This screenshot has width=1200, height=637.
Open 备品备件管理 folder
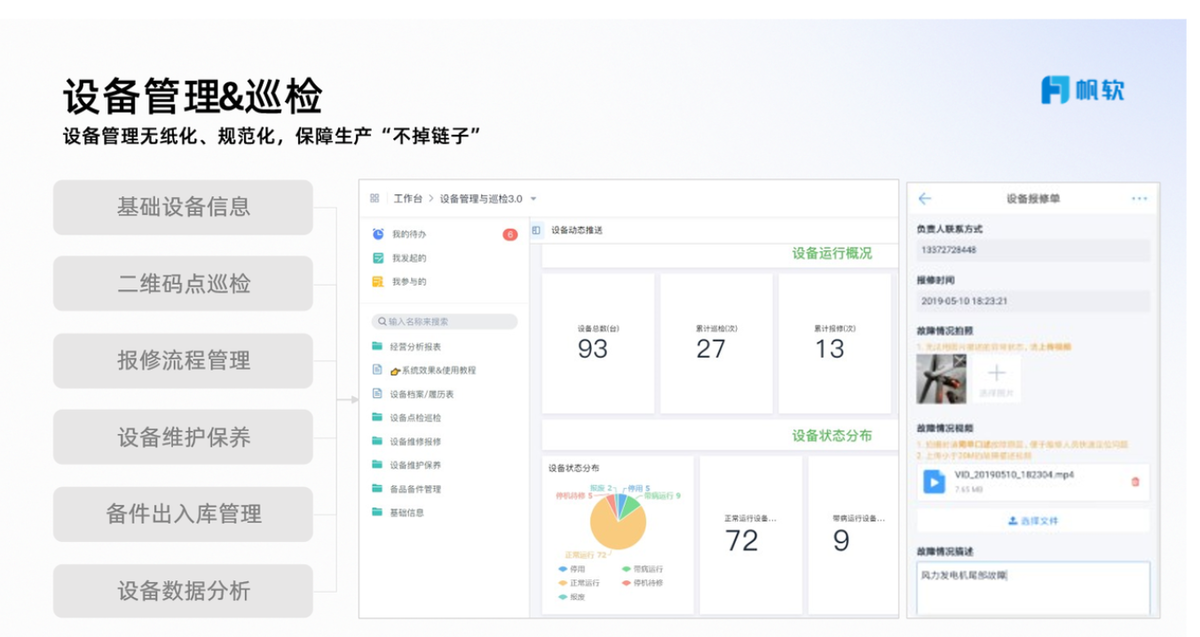[x=415, y=490]
